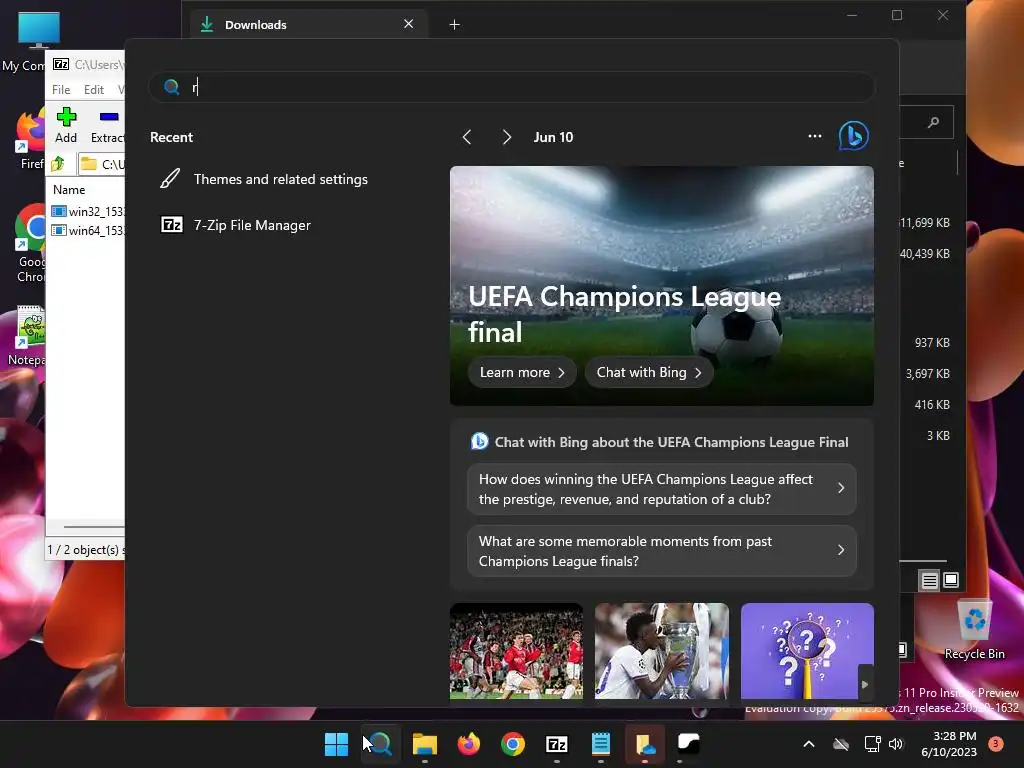Click the Search icon on taskbar
This screenshot has width=1024, height=768.
click(x=380, y=744)
